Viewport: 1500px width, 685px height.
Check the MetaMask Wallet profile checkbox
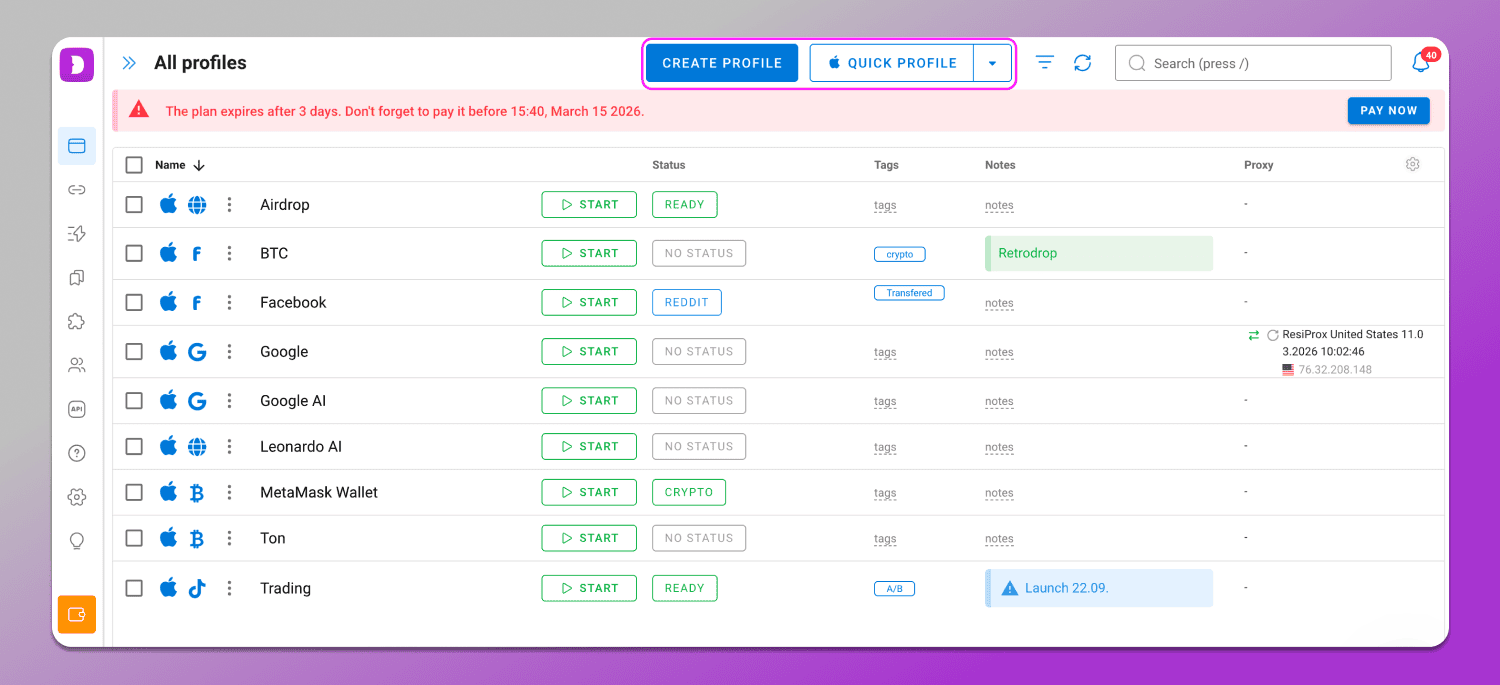[134, 493]
